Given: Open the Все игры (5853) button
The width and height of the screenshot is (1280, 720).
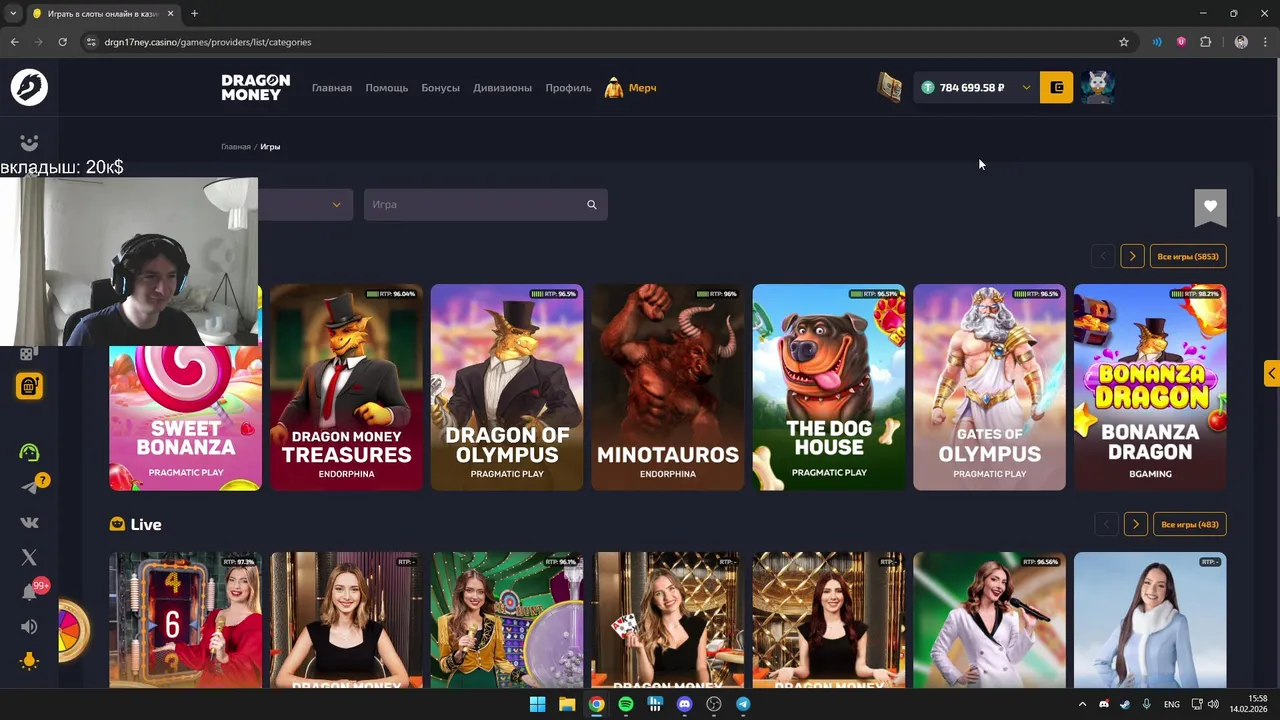Looking at the screenshot, I should pos(1188,257).
